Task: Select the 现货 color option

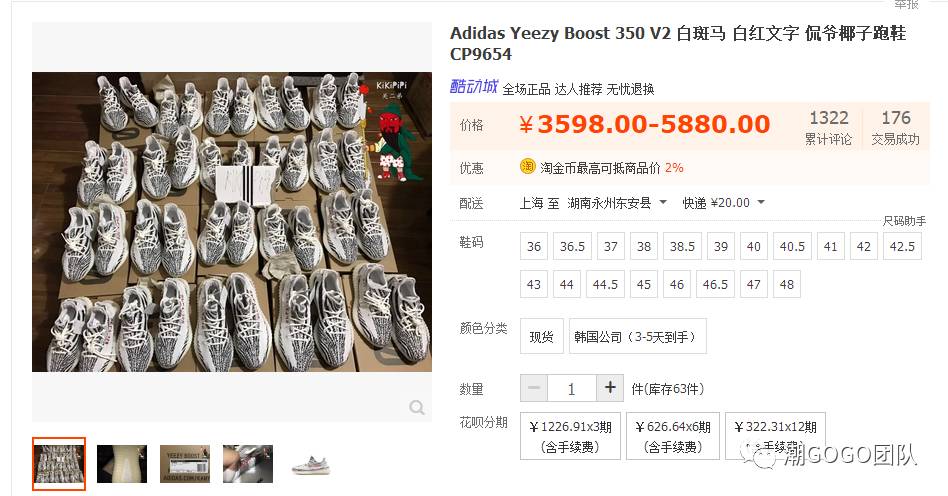Action: (542, 336)
